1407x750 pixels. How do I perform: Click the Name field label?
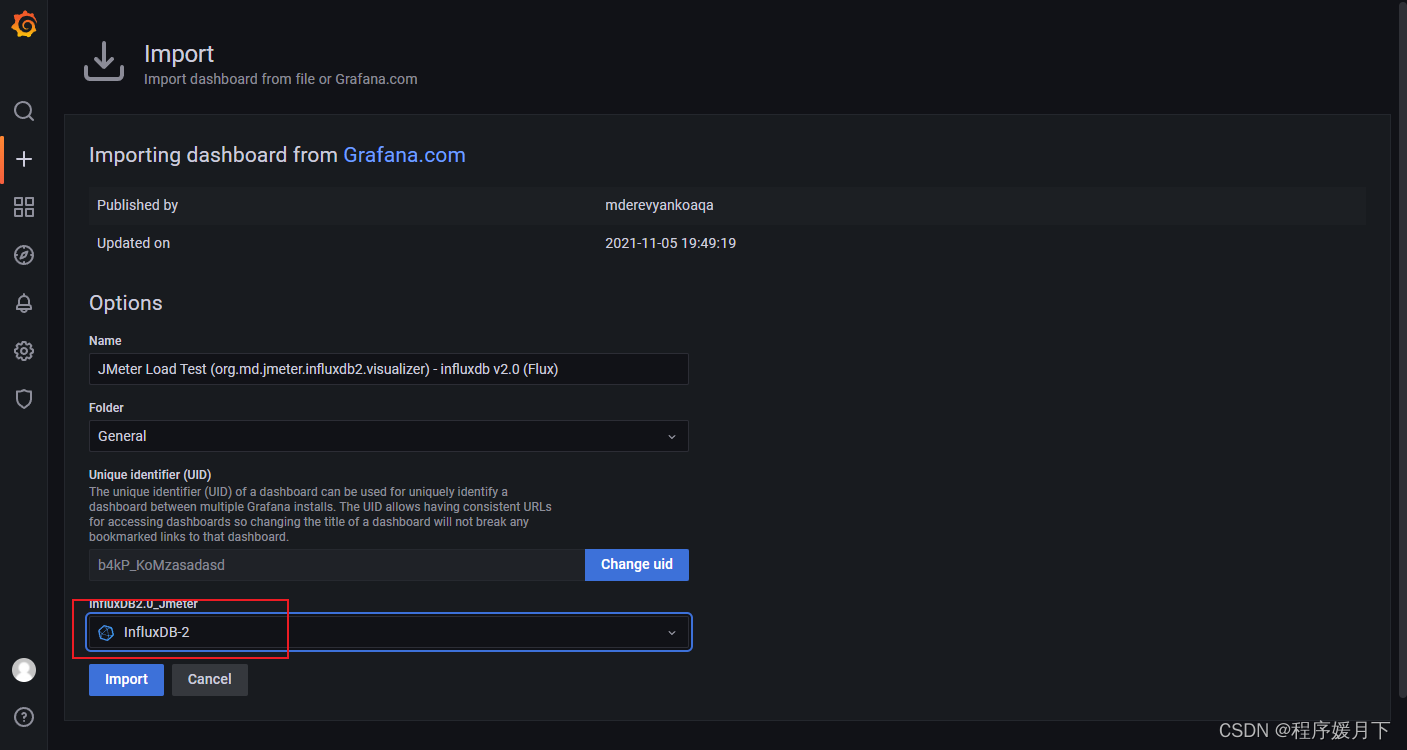105,341
